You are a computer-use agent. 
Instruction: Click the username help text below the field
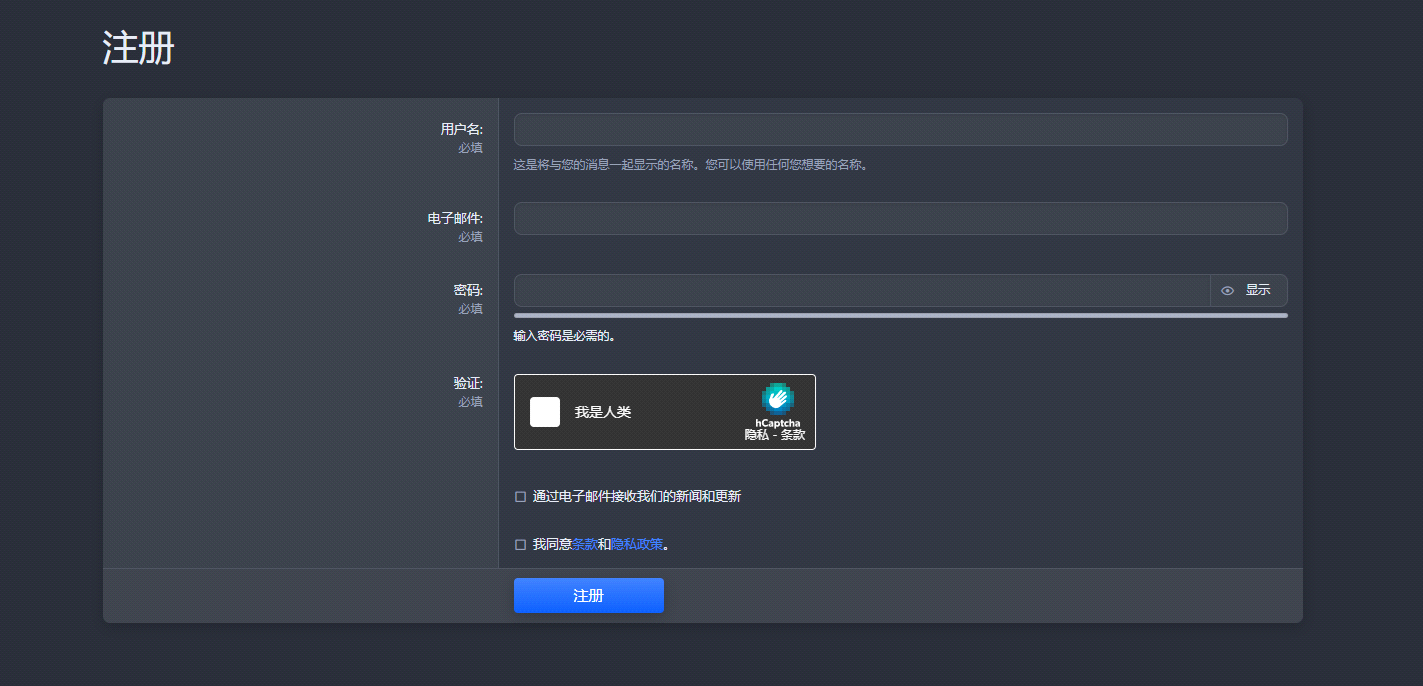click(x=690, y=165)
